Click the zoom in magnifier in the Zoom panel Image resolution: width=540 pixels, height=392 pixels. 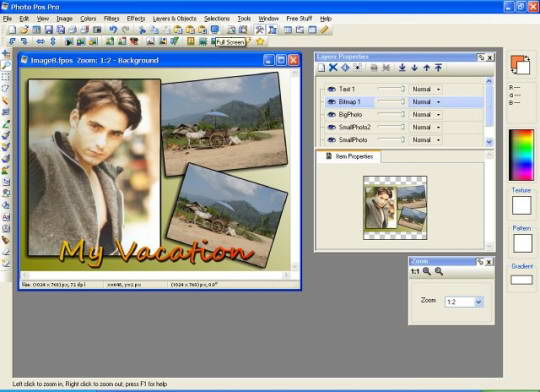[x=427, y=271]
